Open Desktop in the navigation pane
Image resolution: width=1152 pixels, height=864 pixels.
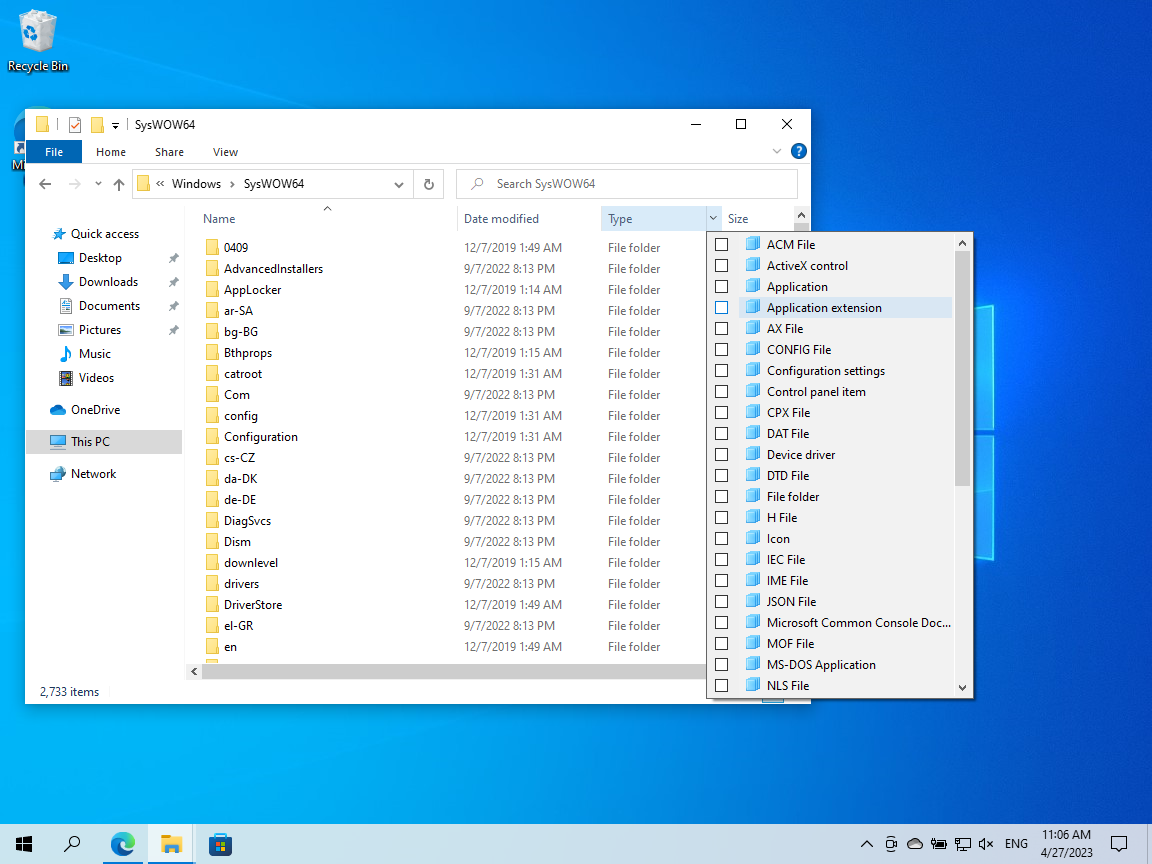click(x=100, y=258)
